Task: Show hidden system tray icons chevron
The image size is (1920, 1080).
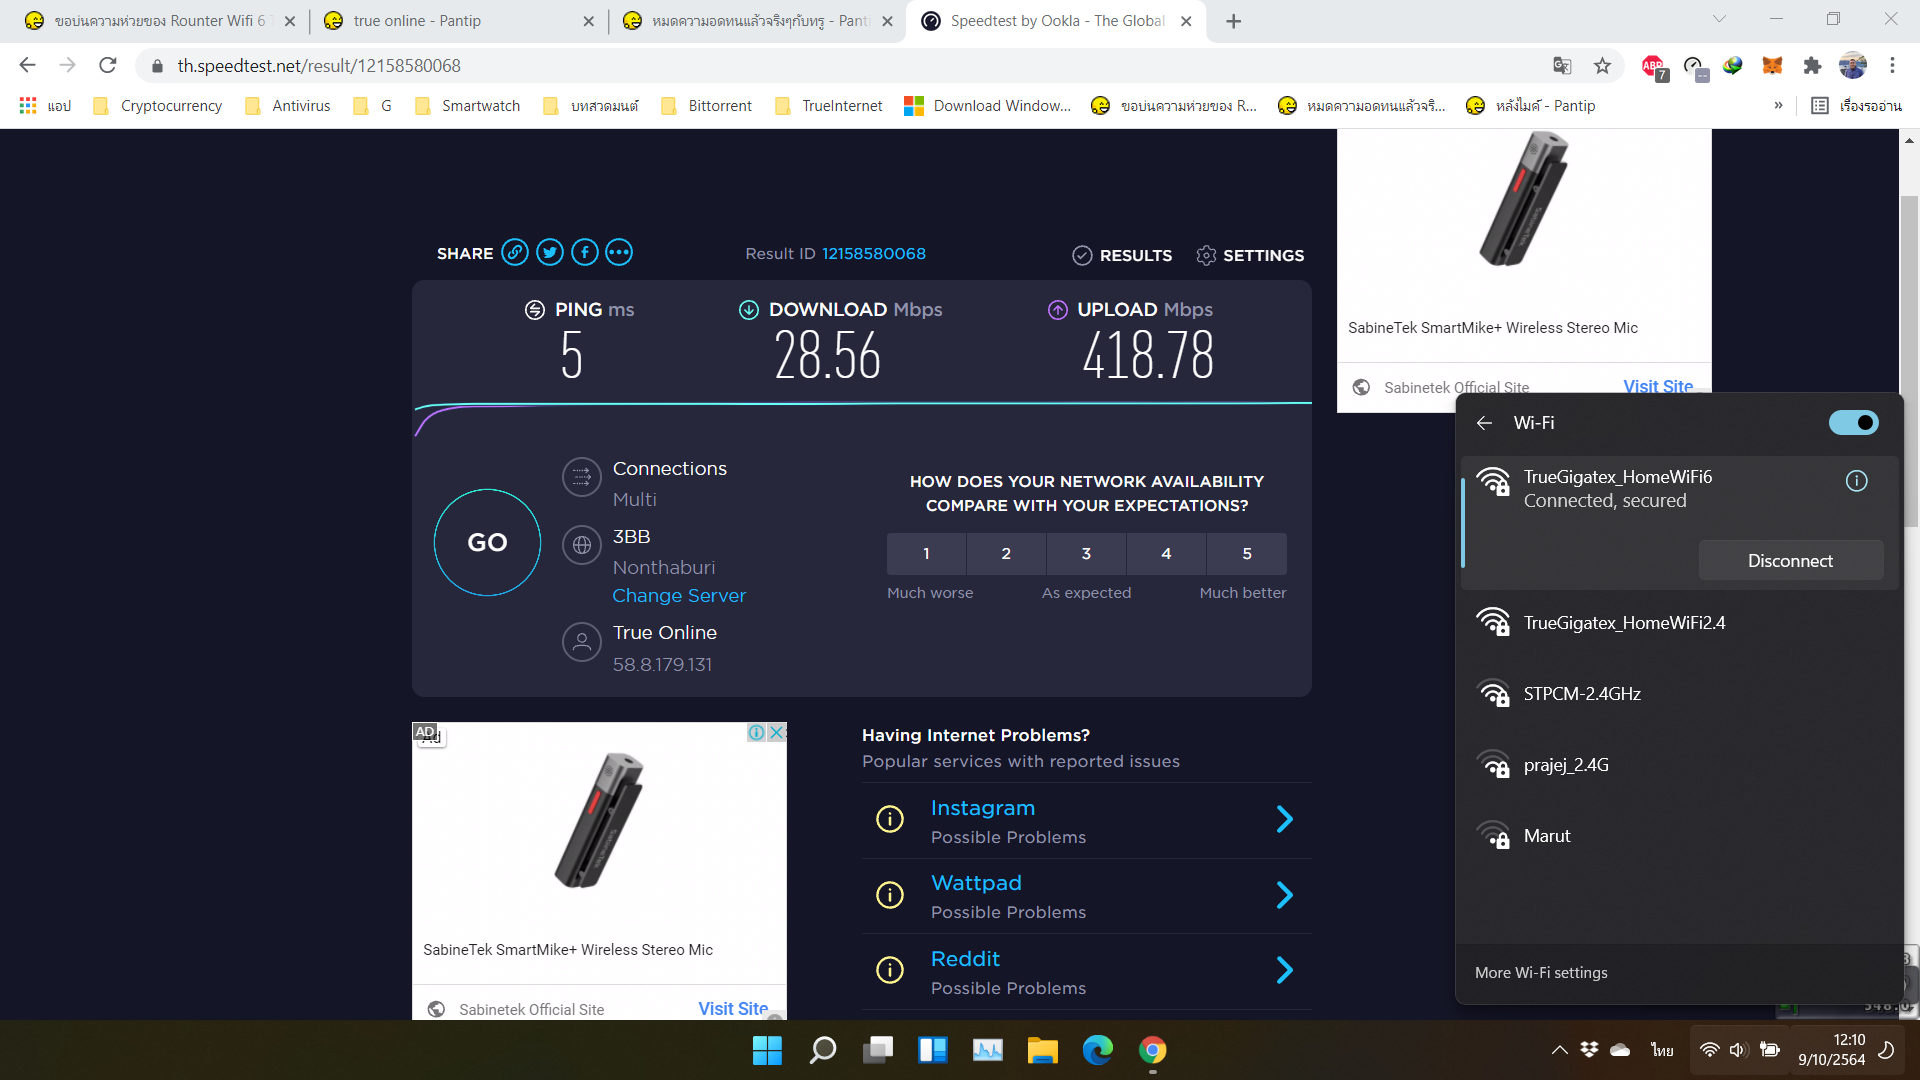Action: tap(1559, 1050)
